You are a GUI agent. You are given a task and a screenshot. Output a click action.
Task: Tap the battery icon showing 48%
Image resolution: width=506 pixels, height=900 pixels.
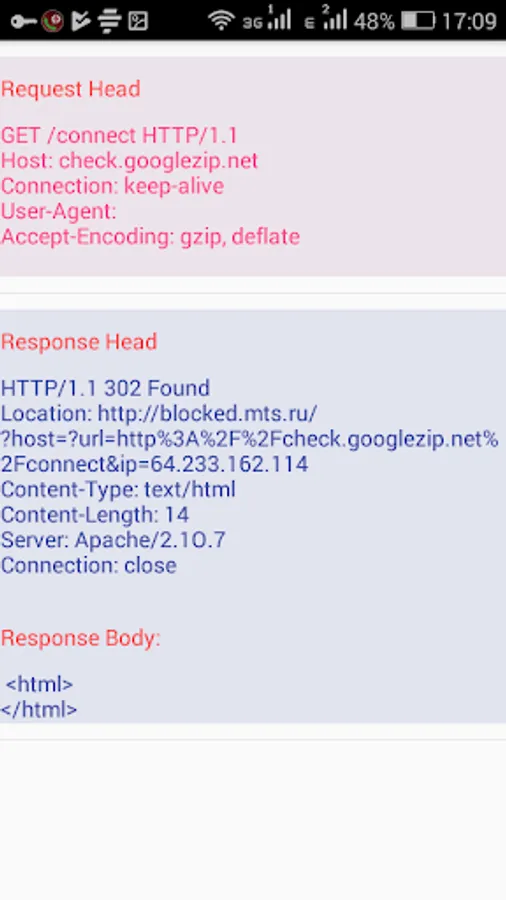[418, 21]
